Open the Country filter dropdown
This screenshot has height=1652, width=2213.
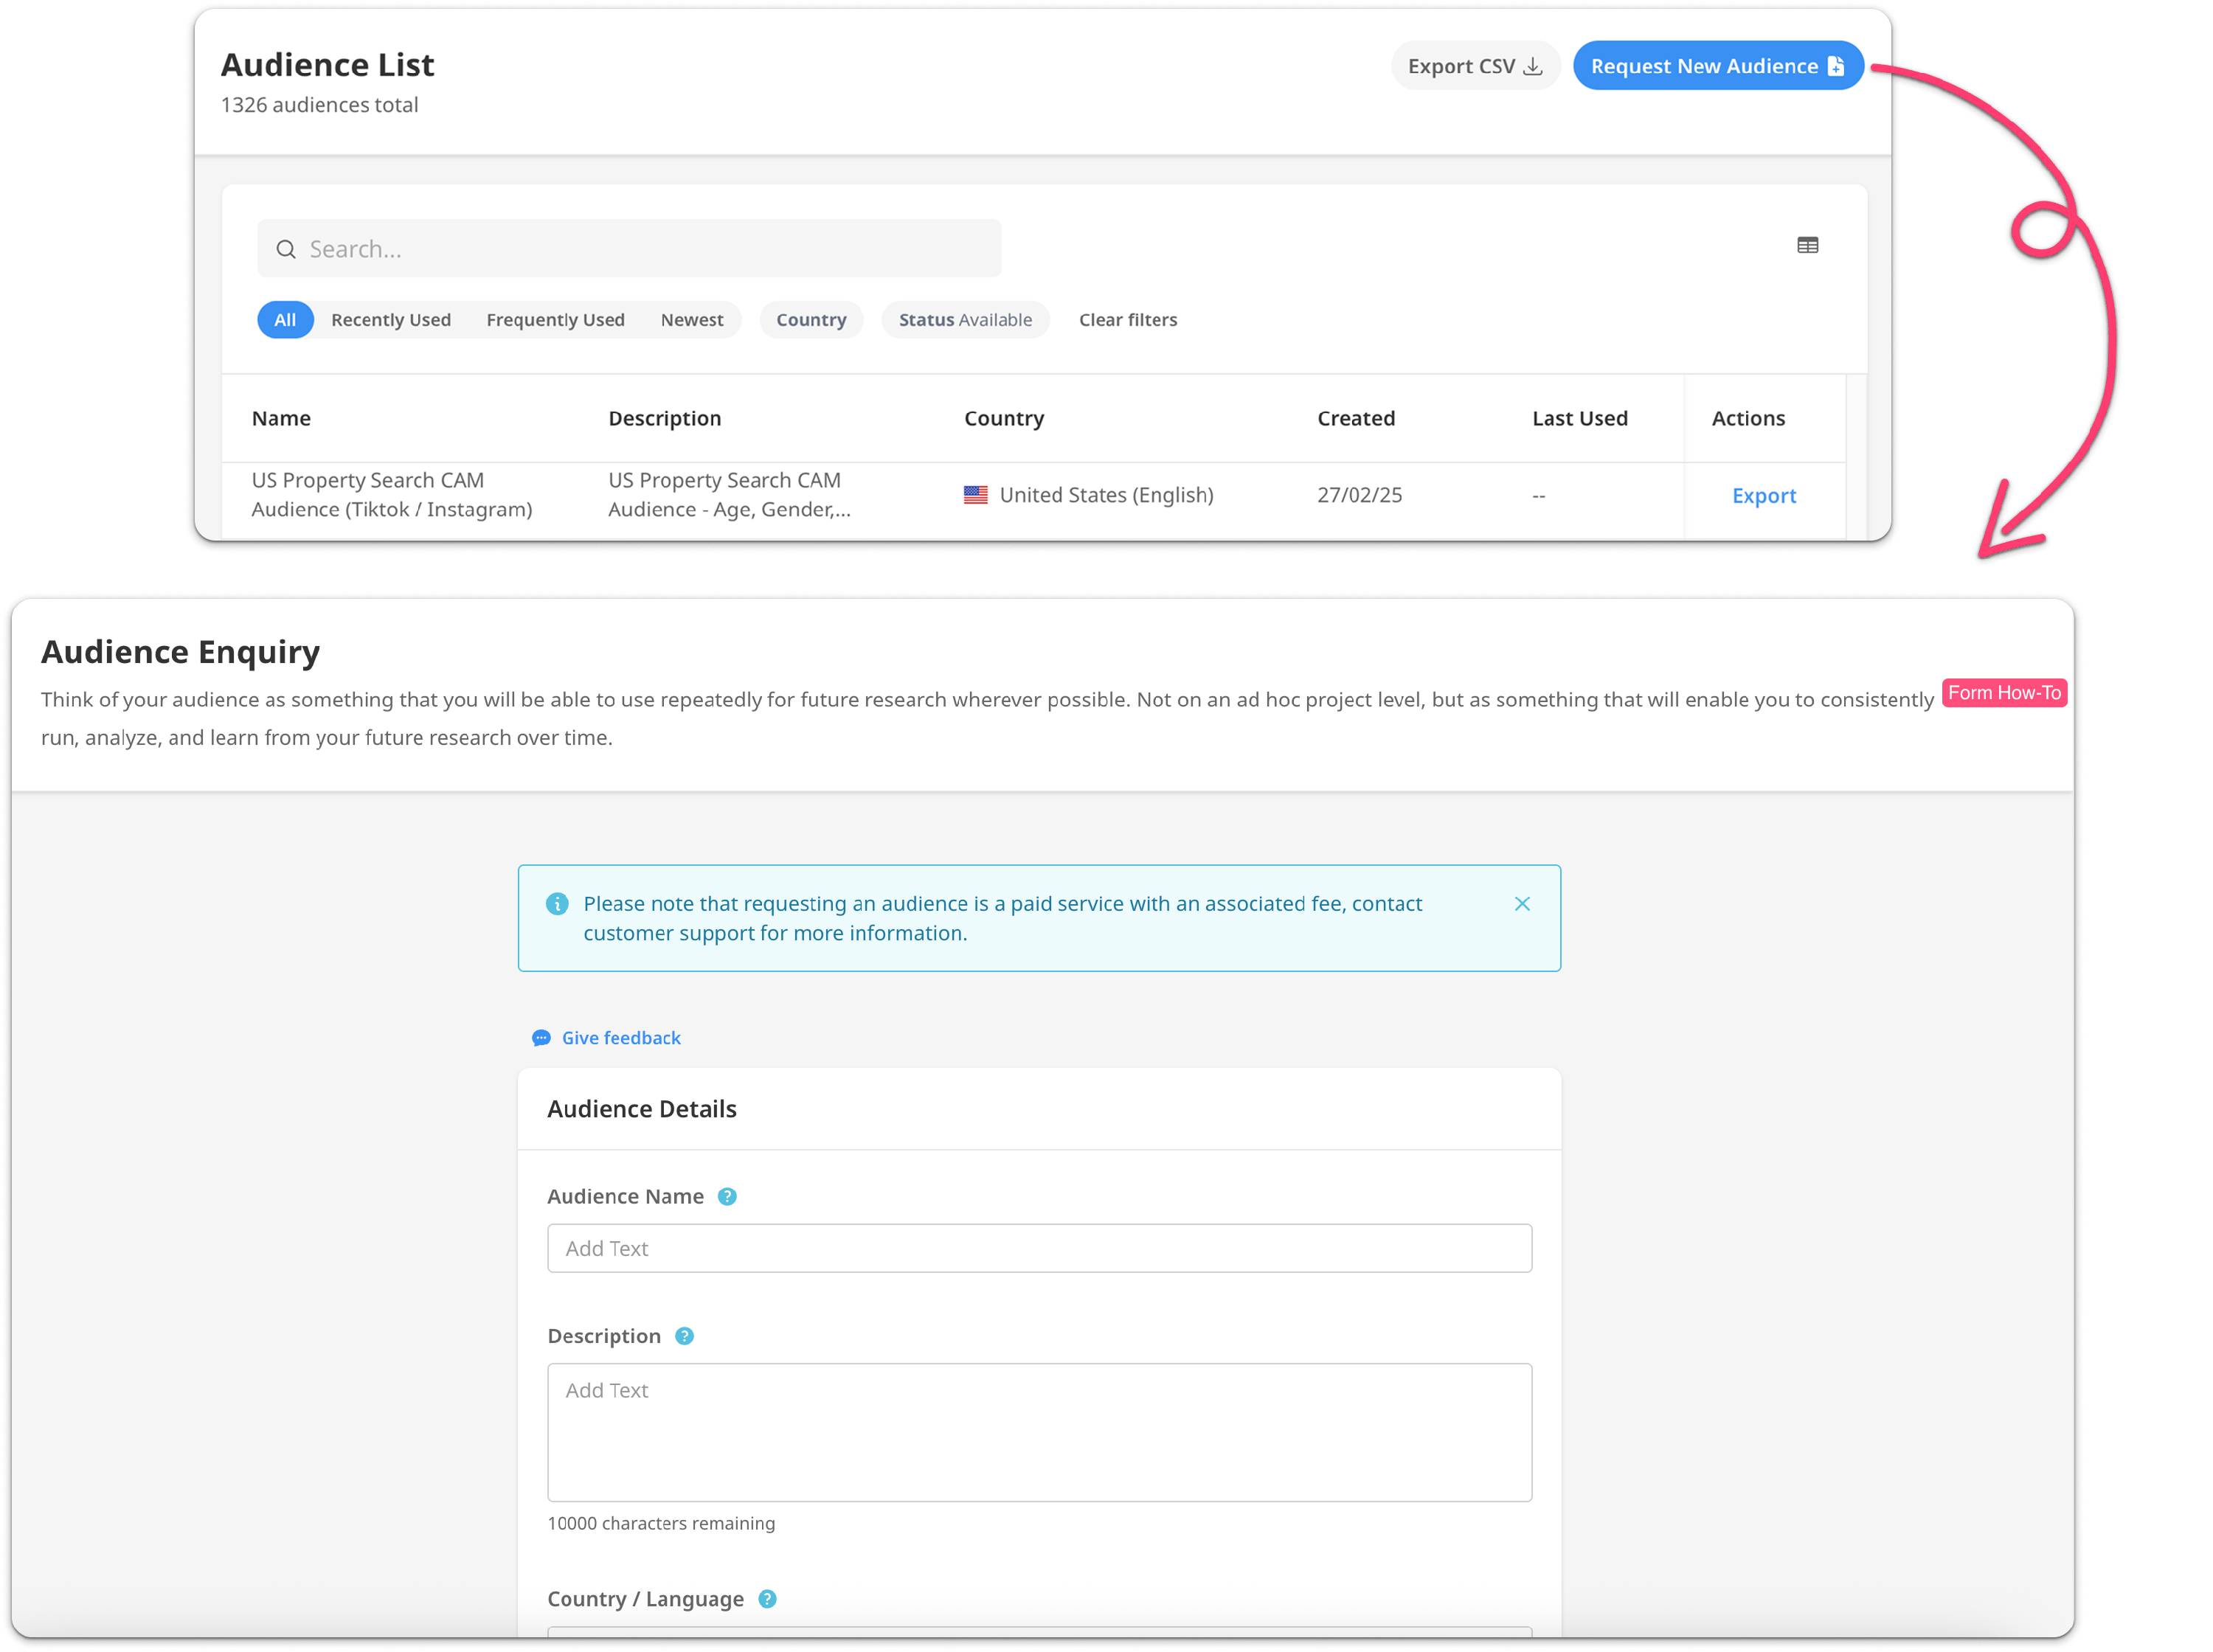(810, 320)
